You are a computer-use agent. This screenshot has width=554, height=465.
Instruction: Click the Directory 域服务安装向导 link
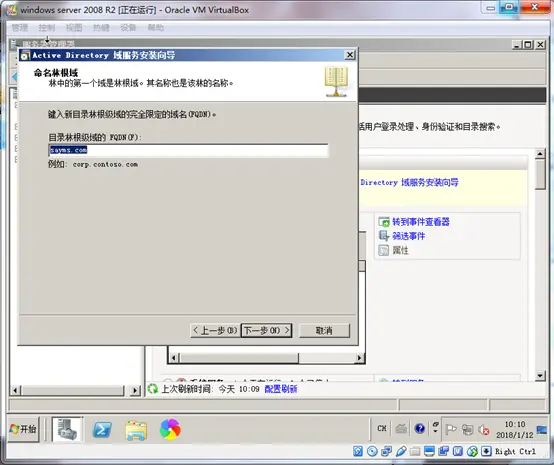tap(409, 182)
